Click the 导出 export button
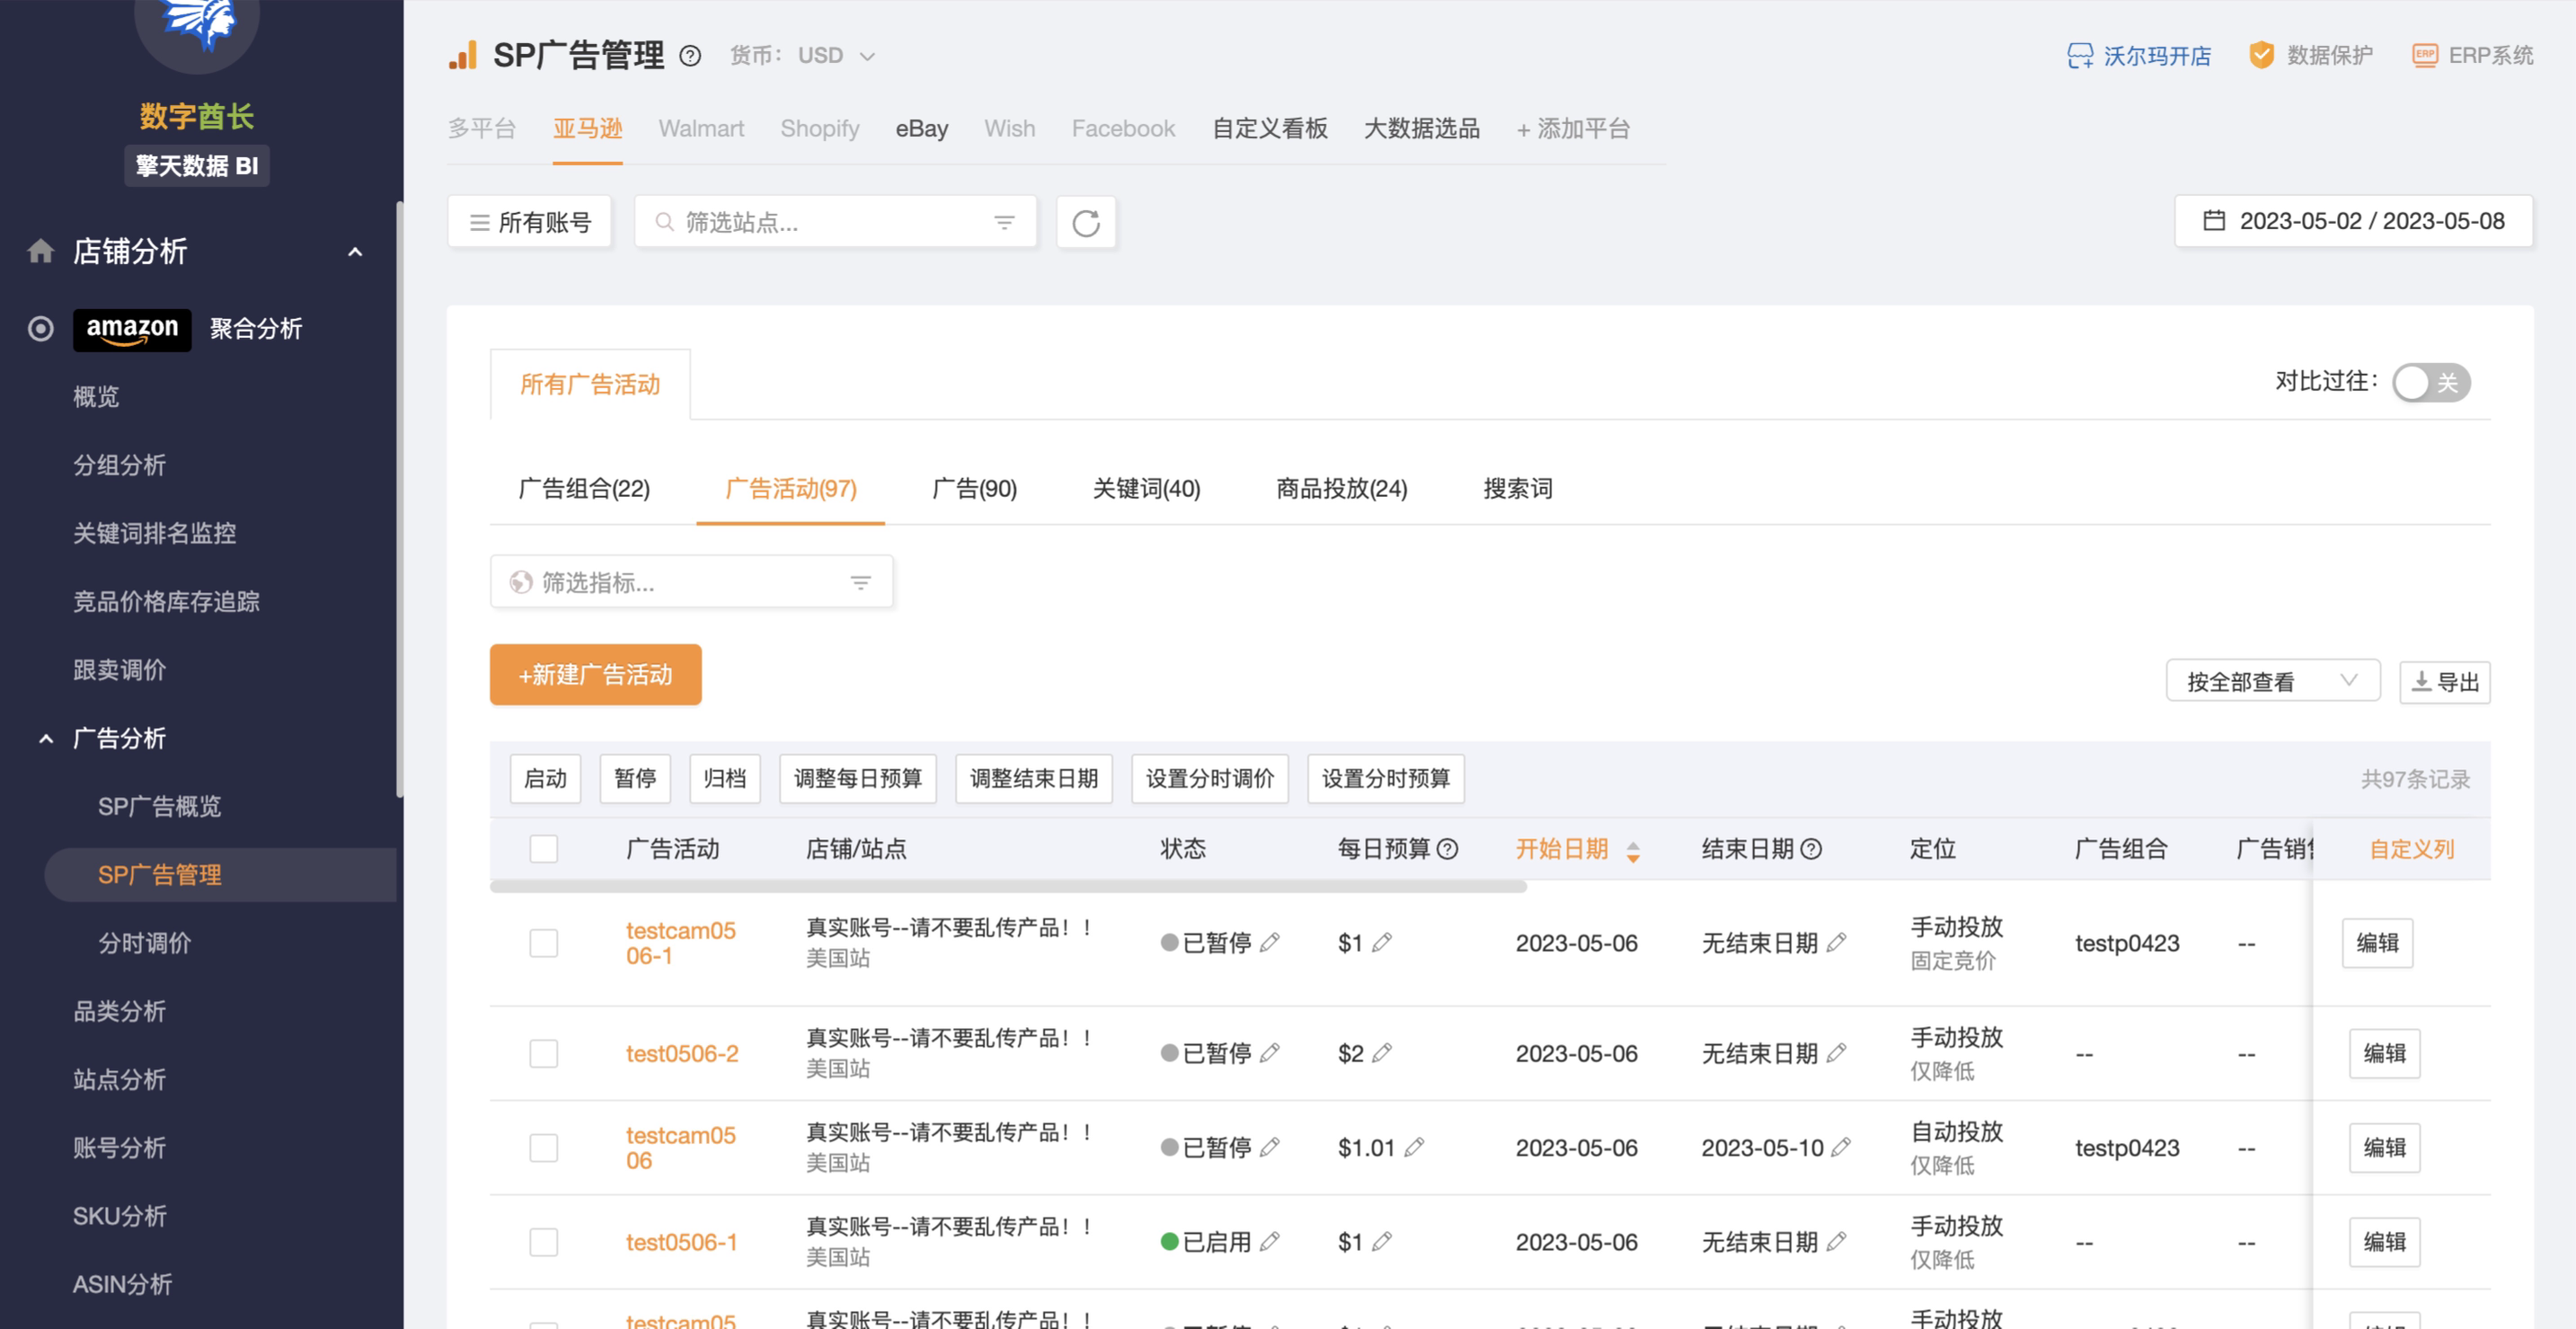The height and width of the screenshot is (1329, 2576). click(x=2445, y=682)
